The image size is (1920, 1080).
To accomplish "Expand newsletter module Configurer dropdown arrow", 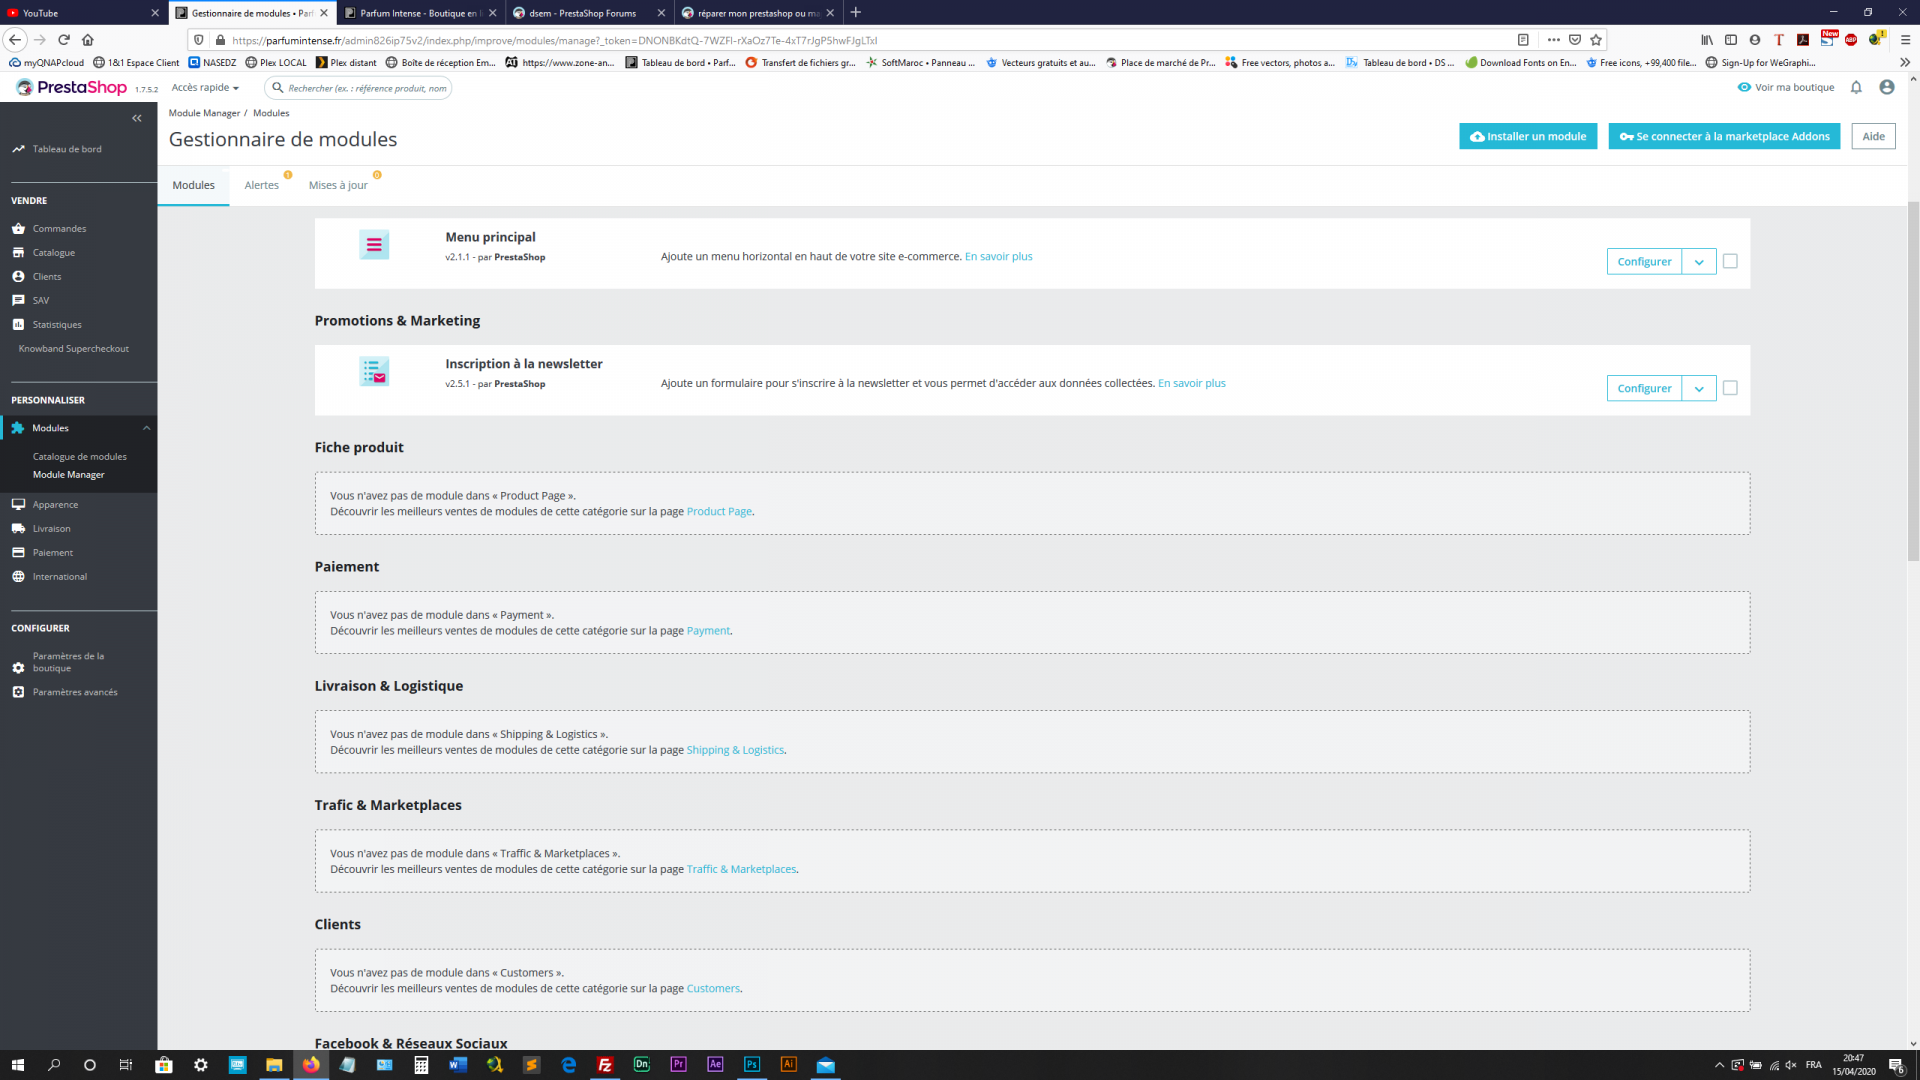I will click(x=1699, y=389).
